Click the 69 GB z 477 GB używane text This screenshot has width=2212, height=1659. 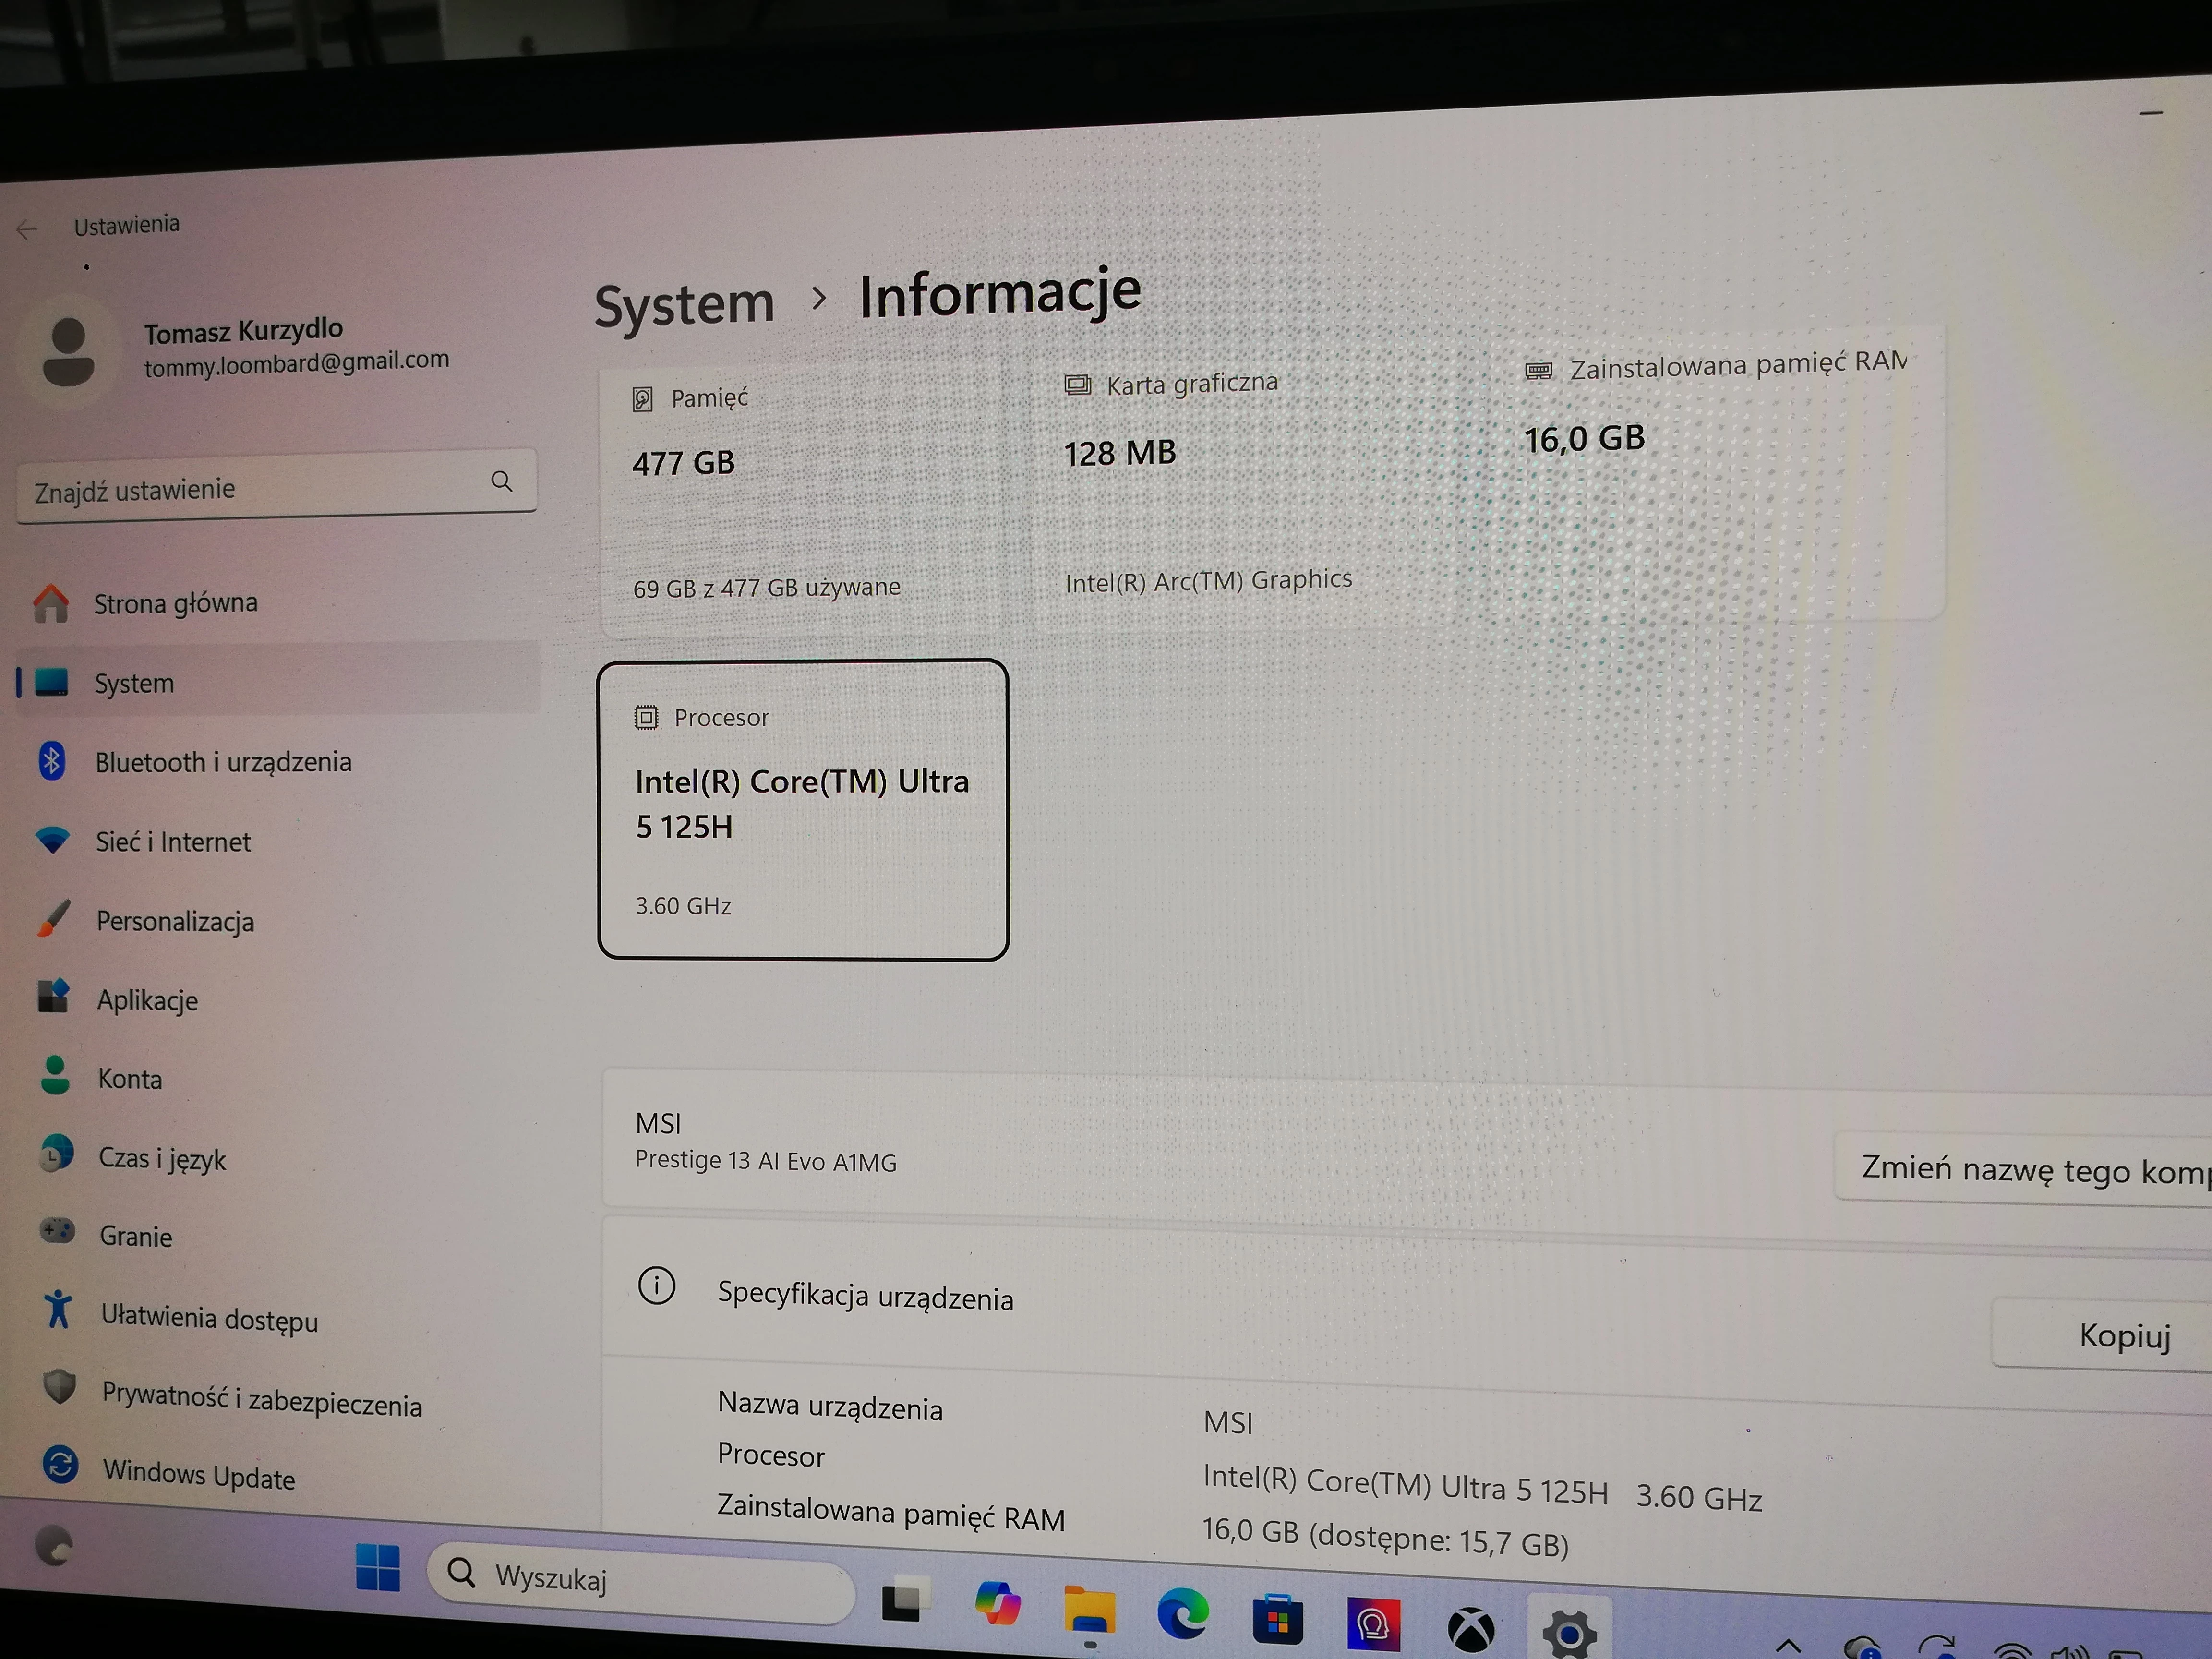tap(766, 587)
